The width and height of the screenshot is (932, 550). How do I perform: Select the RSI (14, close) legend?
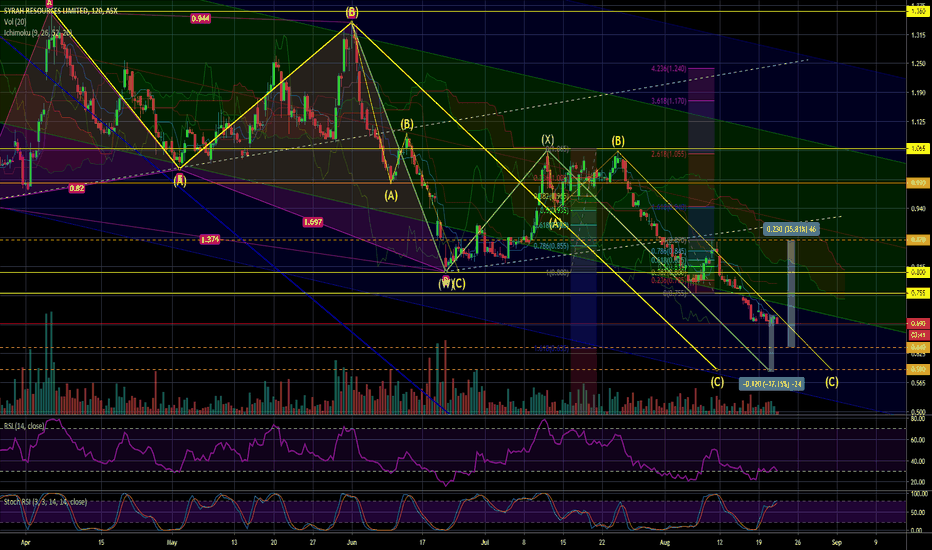coord(24,426)
